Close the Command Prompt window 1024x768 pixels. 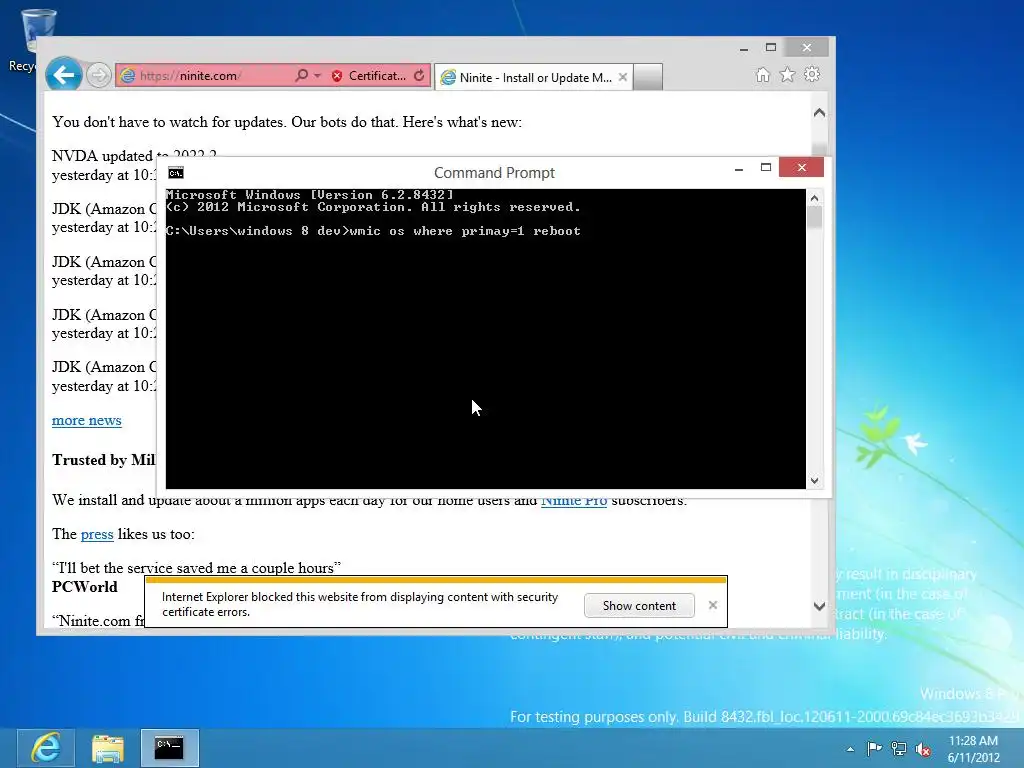(x=802, y=168)
